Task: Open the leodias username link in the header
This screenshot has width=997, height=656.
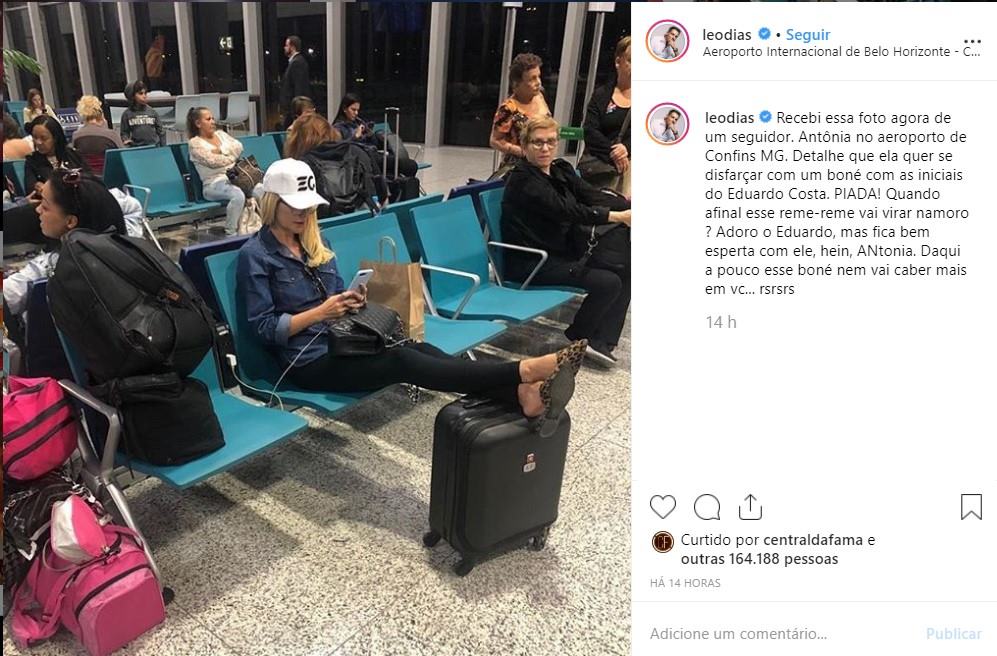Action: pyautogui.click(x=727, y=34)
